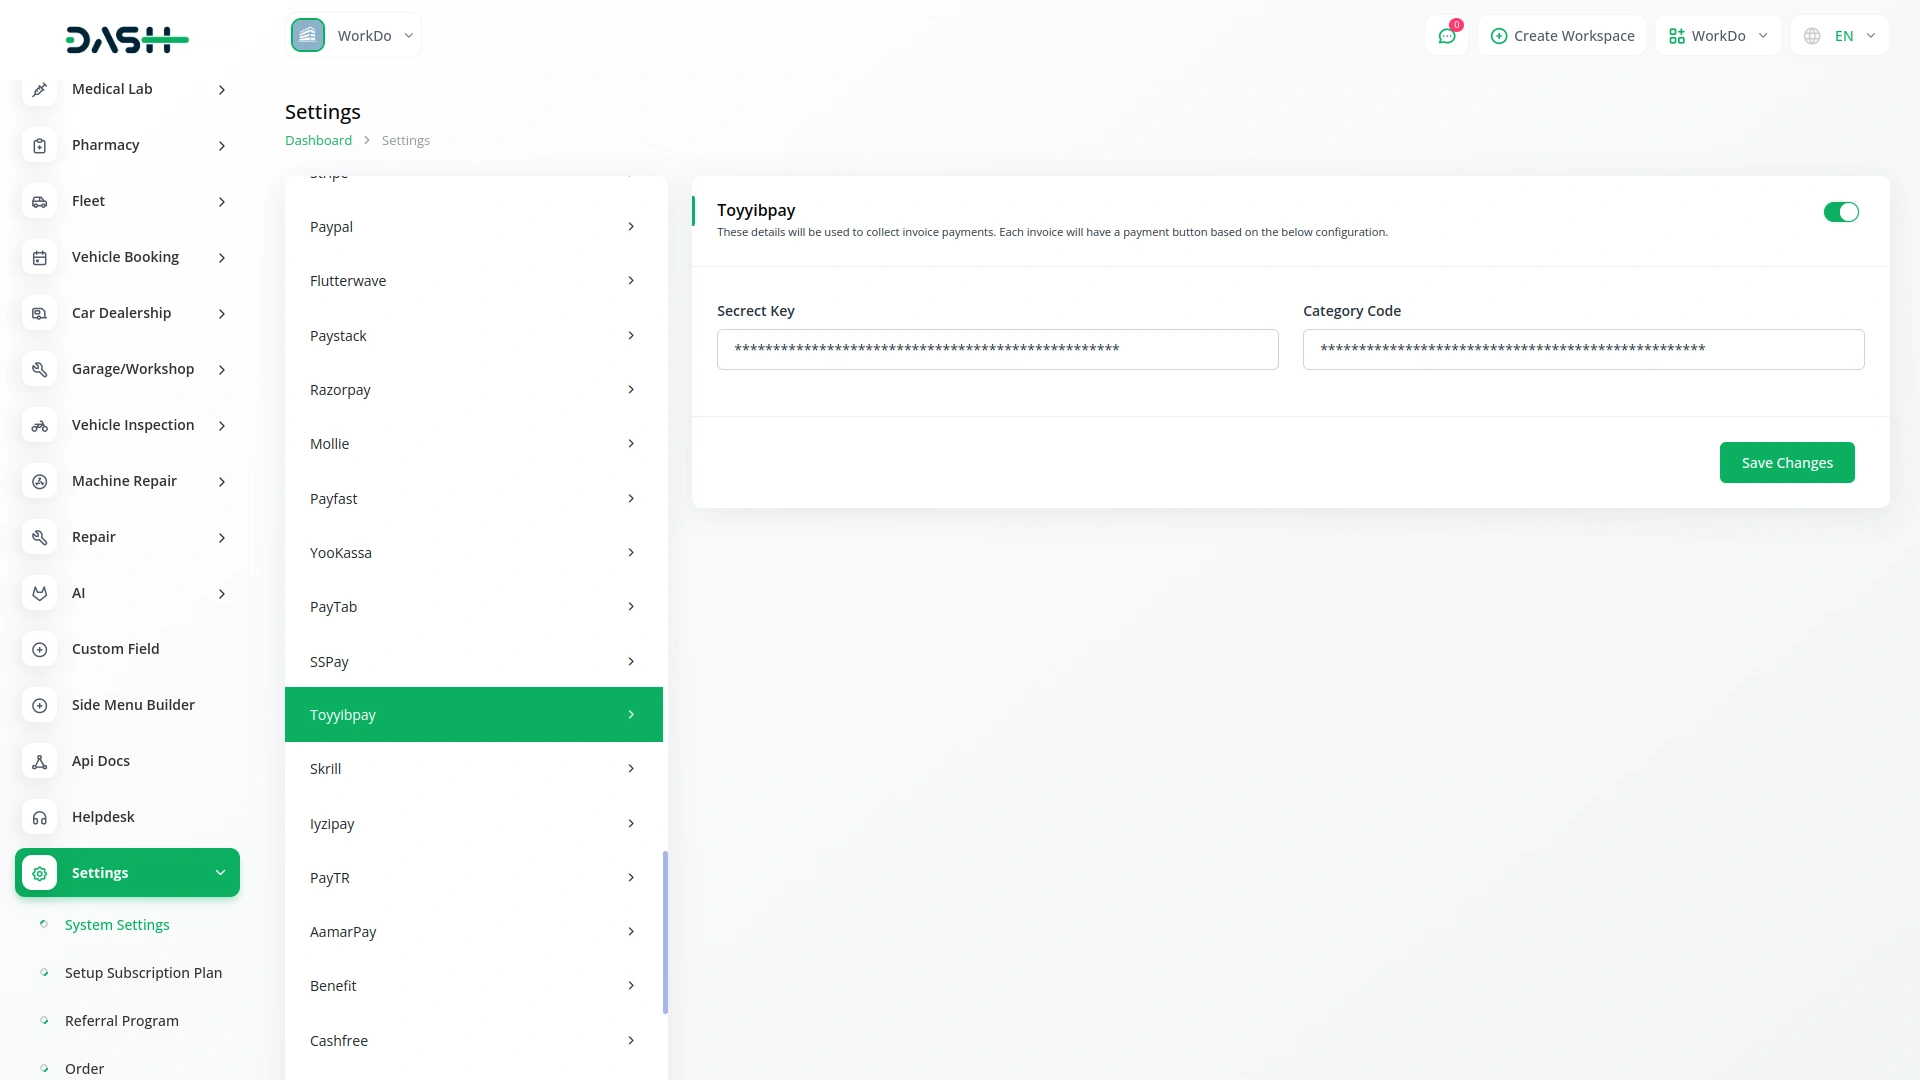This screenshot has width=1920, height=1080.
Task: Click the Pharmacy sidebar icon
Action: 39,146
